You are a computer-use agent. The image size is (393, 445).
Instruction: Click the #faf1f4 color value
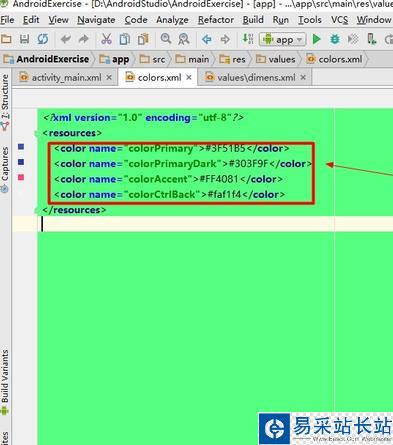tap(224, 194)
